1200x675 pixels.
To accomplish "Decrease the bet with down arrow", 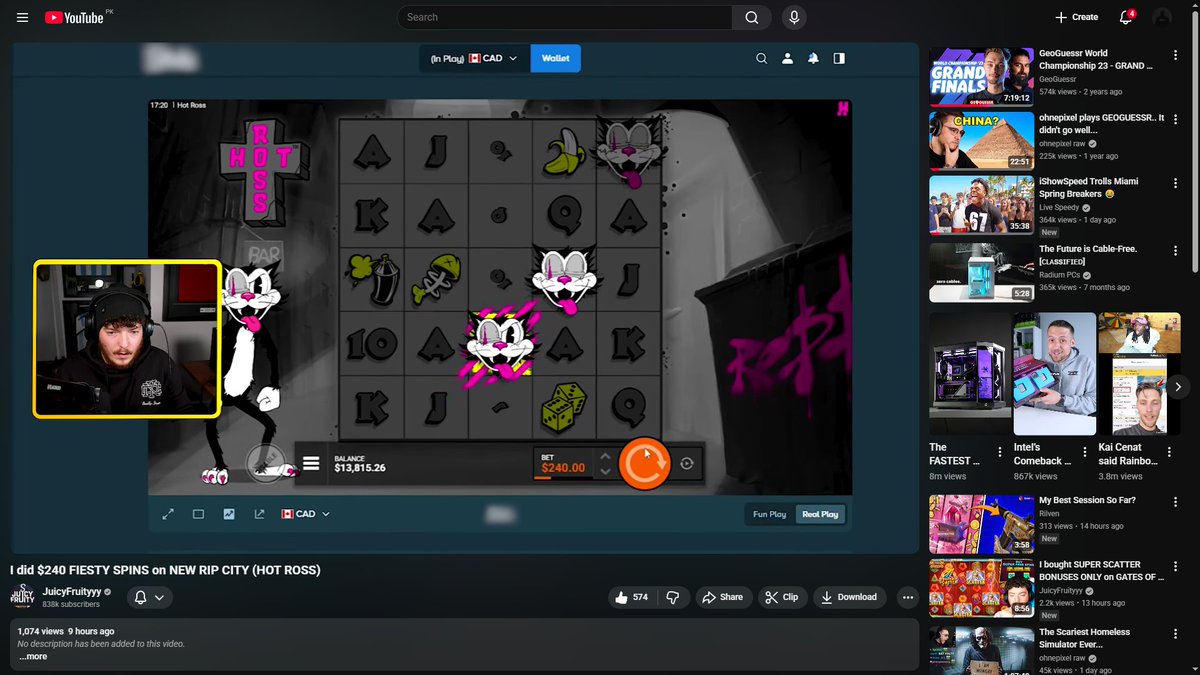I will 603,471.
